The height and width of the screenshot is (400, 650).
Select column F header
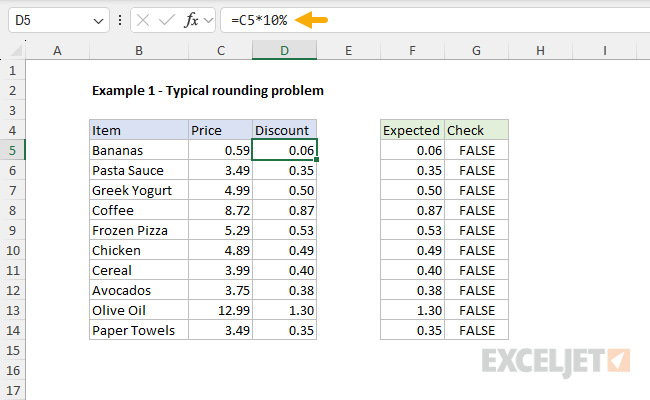point(412,51)
